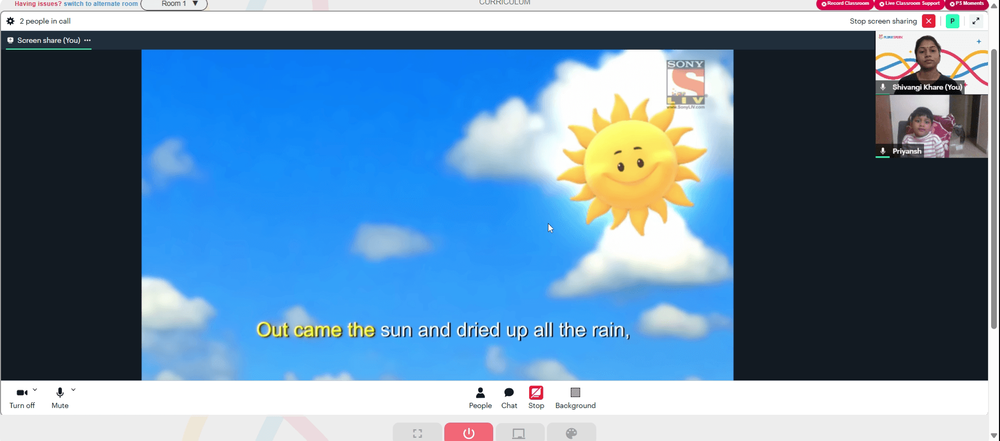Click the red power button
1000x441 pixels.
point(469,433)
